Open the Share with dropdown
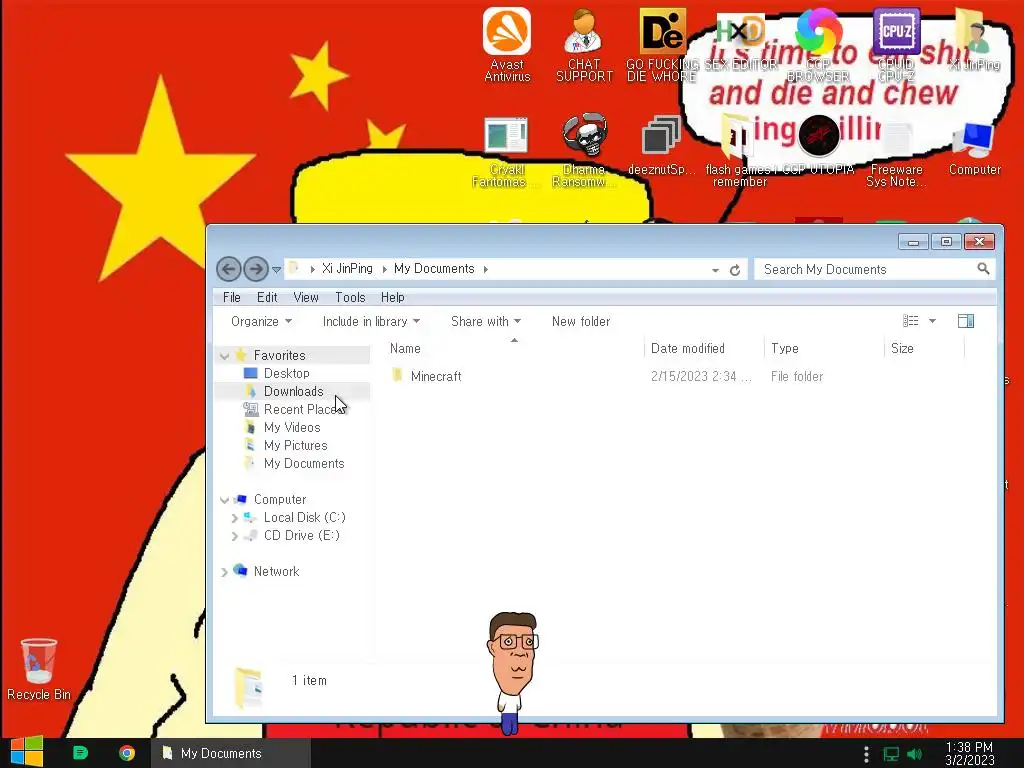This screenshot has width=1024, height=768. coord(486,321)
